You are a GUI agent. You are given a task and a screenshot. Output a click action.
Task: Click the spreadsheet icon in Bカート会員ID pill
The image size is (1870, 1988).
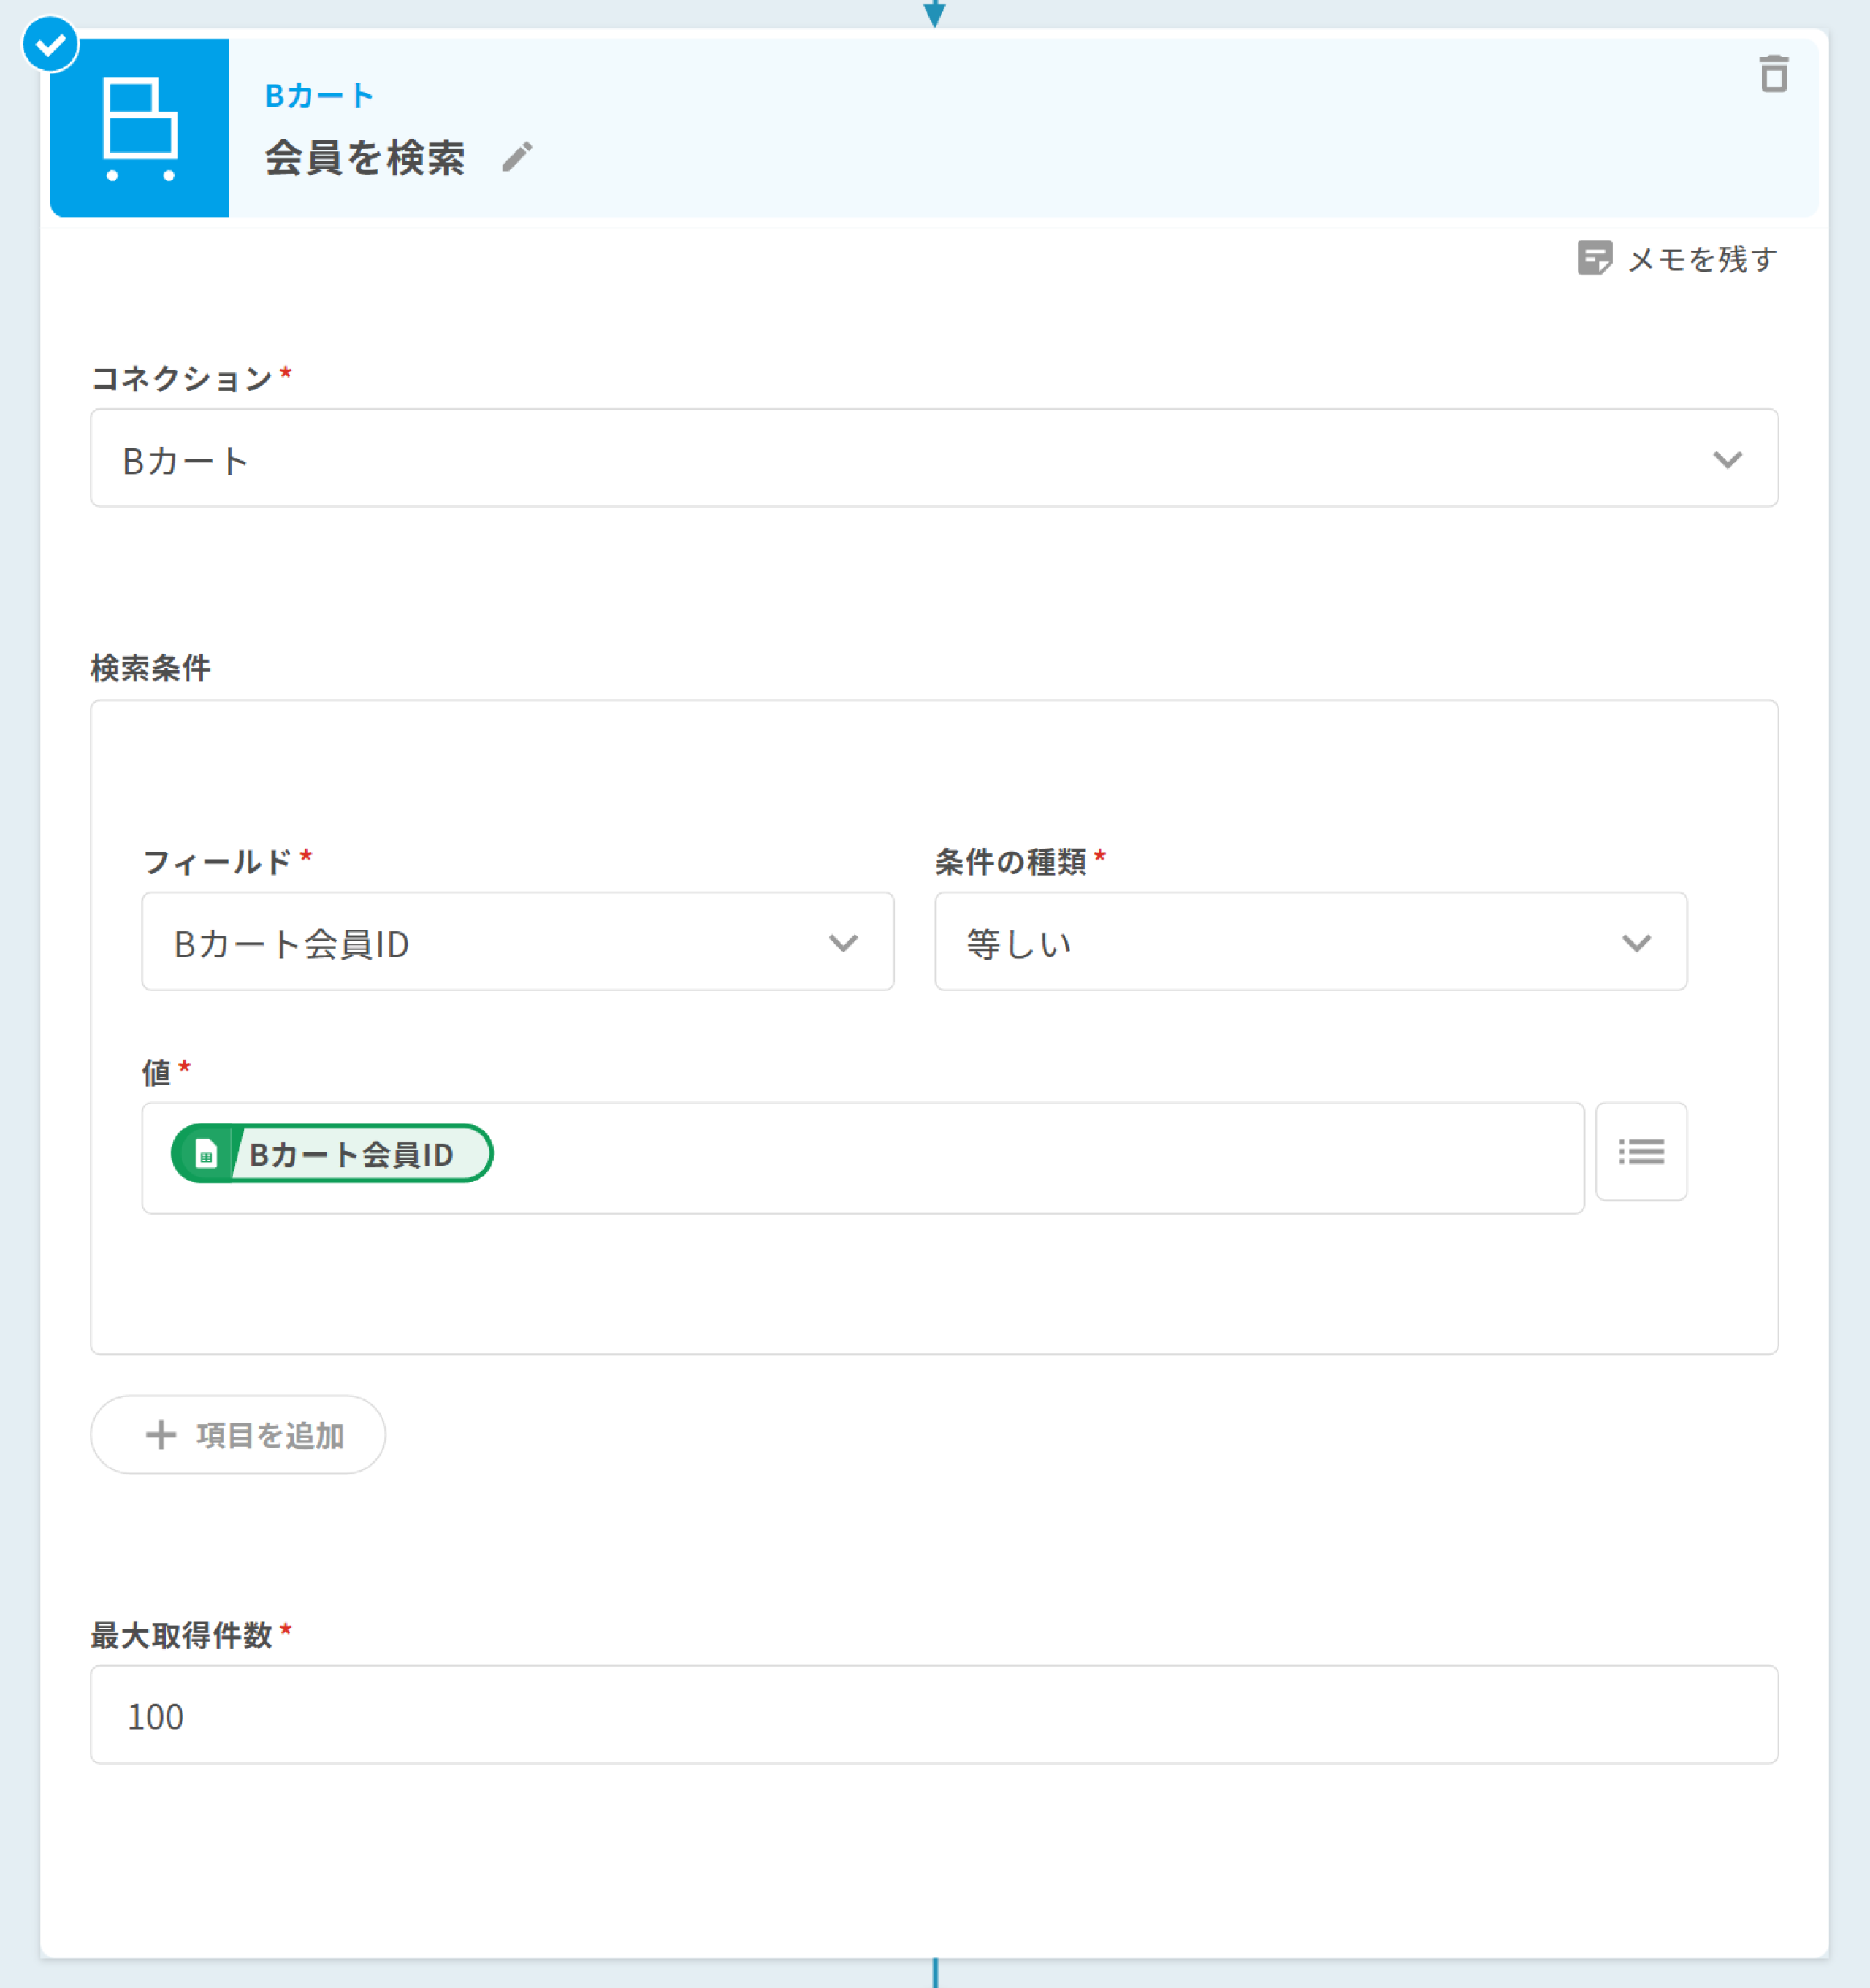[x=206, y=1154]
